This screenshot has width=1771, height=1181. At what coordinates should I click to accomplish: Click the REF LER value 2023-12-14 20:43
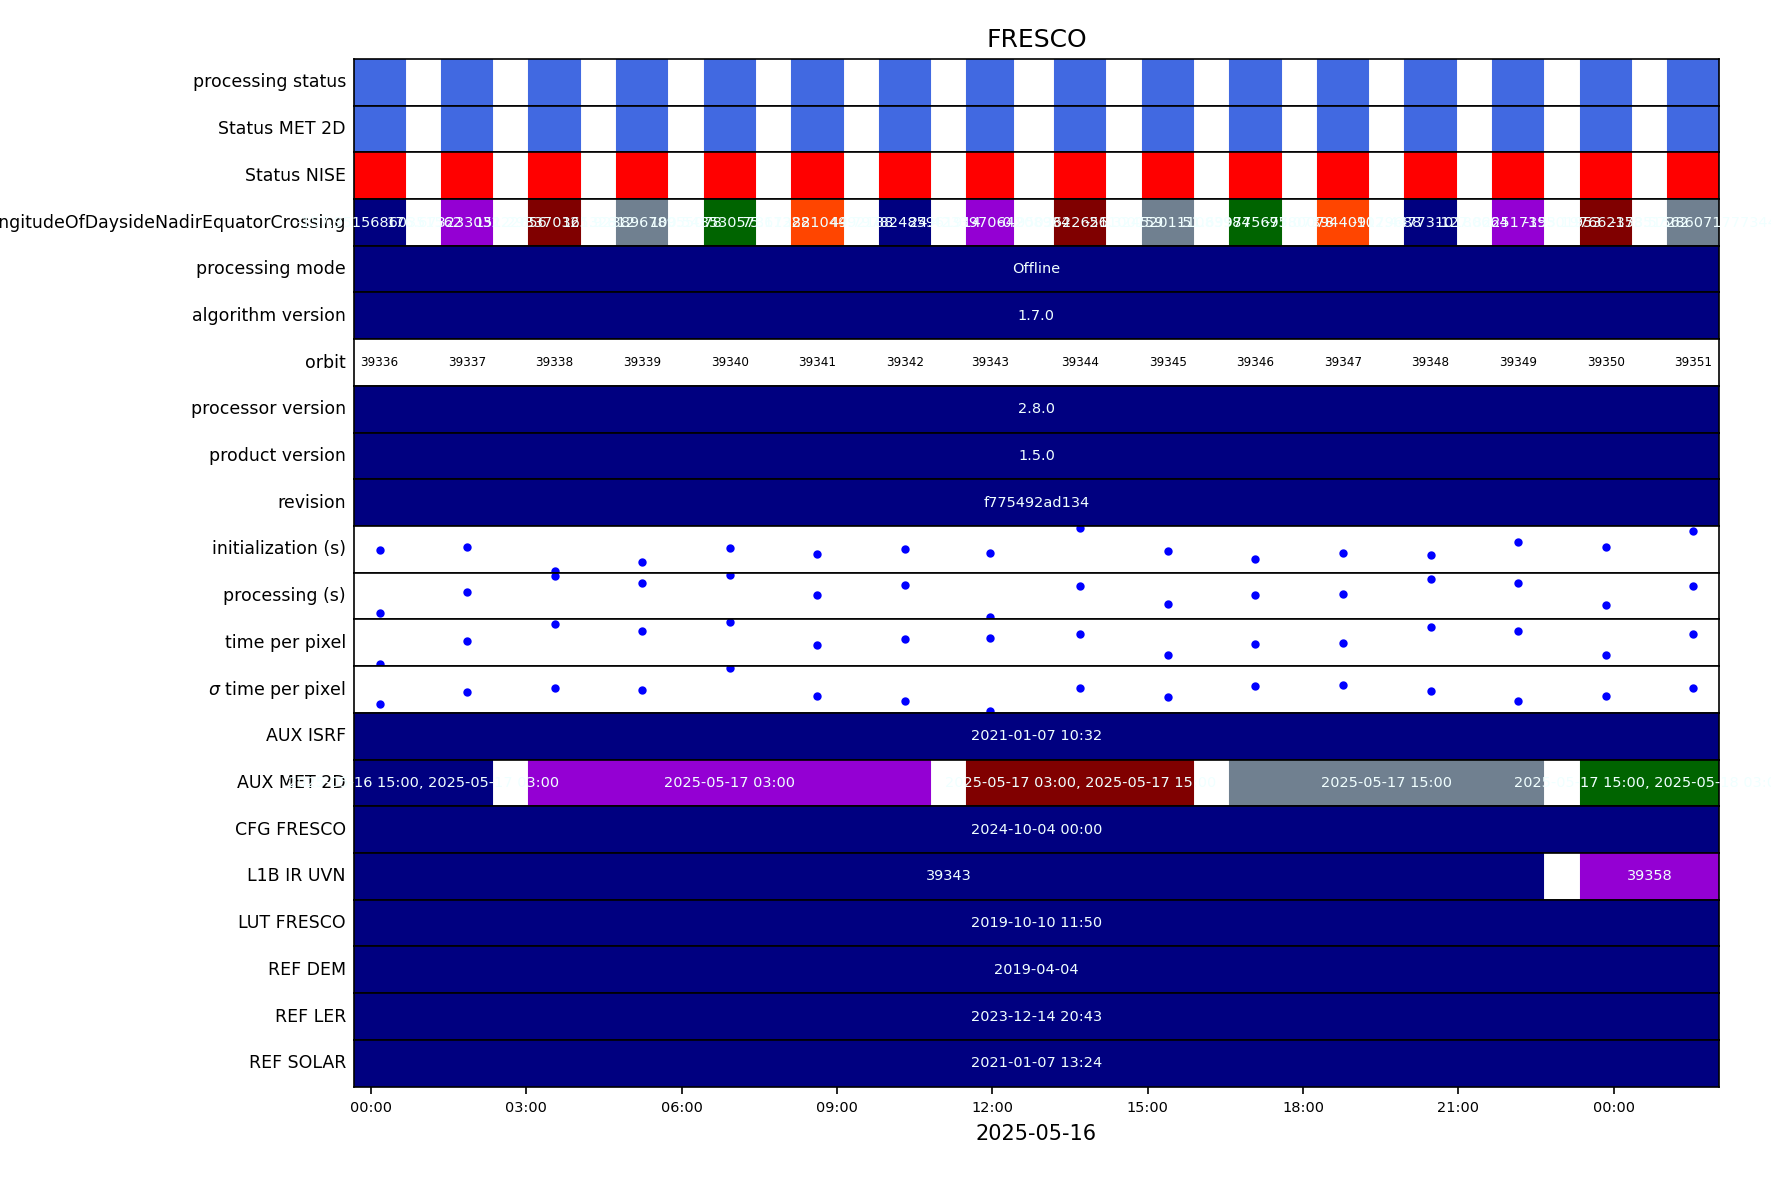pyautogui.click(x=1036, y=1016)
